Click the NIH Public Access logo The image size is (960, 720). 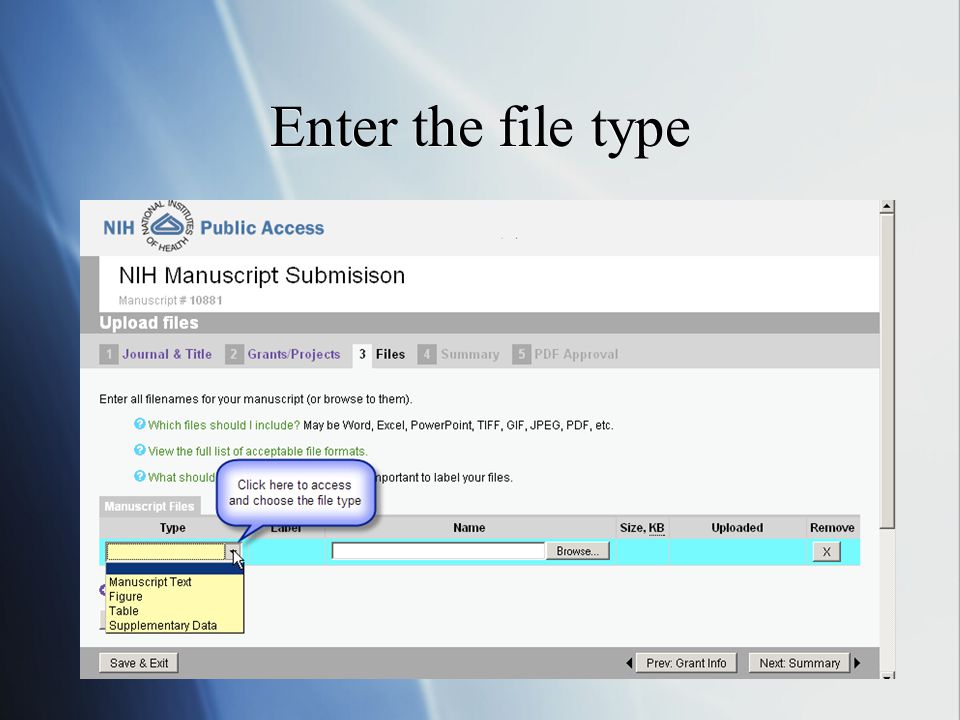pos(214,227)
